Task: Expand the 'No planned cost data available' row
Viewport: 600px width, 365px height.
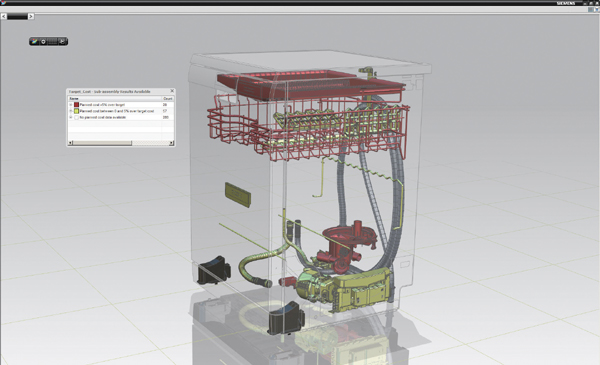Action: (71, 117)
